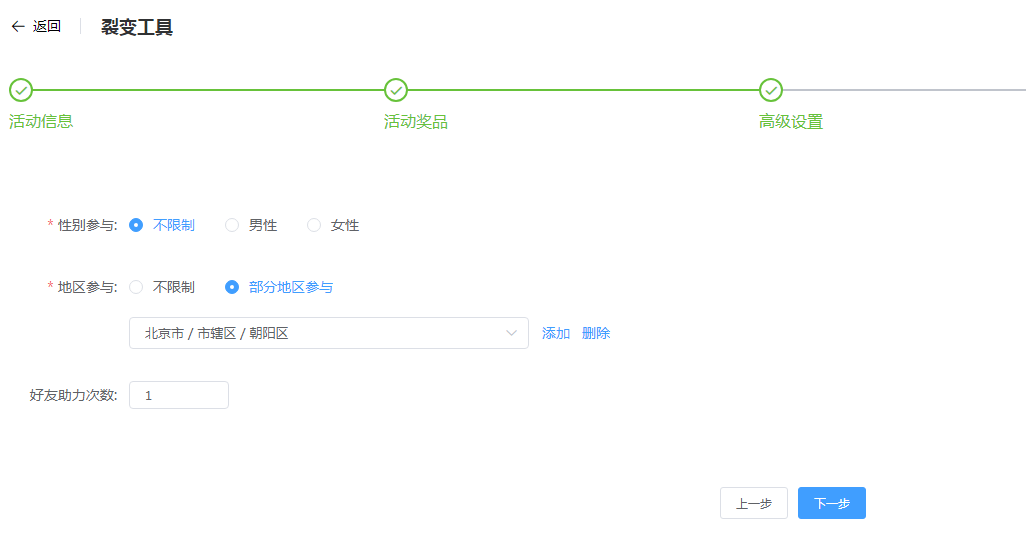Click the 上一步 button

pos(754,503)
